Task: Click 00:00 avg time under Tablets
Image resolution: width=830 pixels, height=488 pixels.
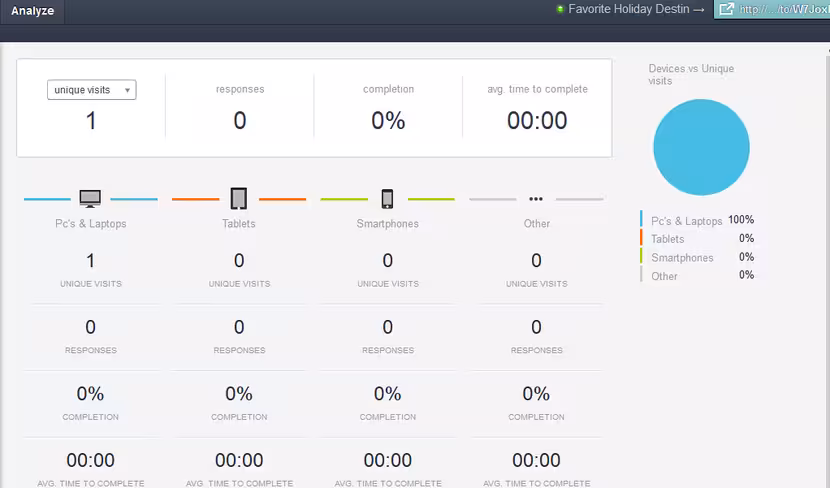Action: 239,460
